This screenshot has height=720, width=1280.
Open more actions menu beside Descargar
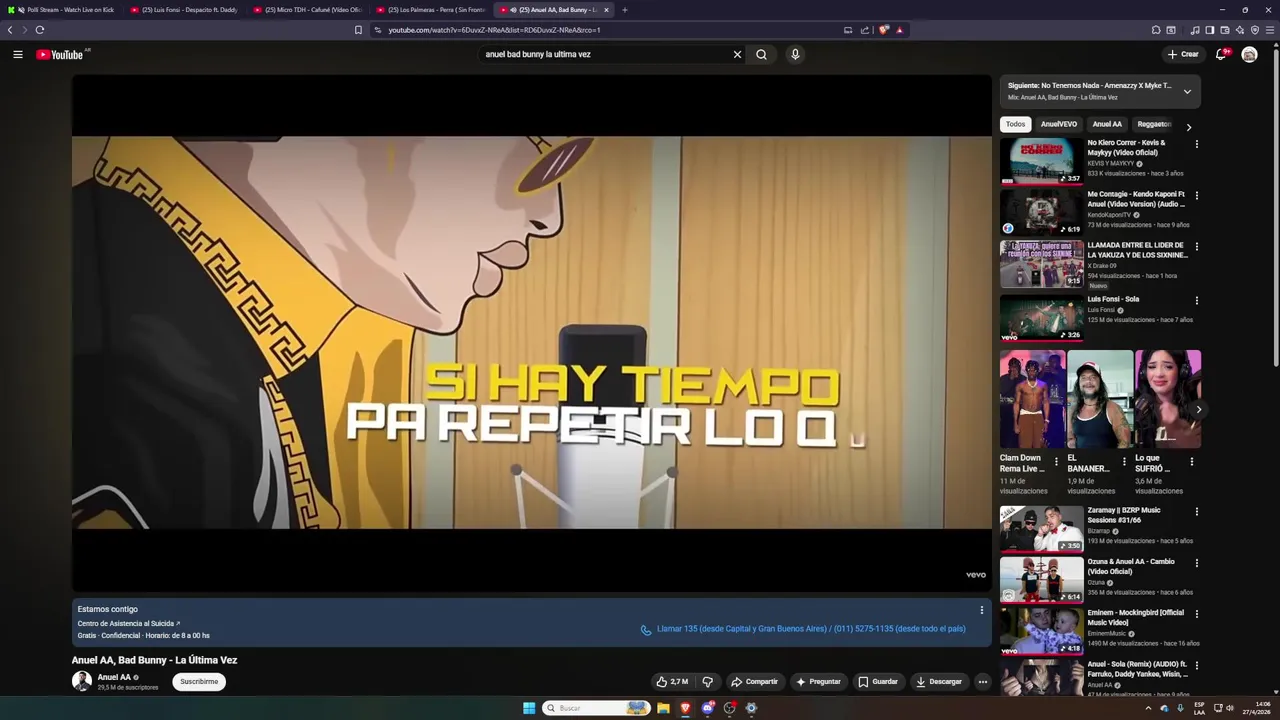click(x=982, y=682)
